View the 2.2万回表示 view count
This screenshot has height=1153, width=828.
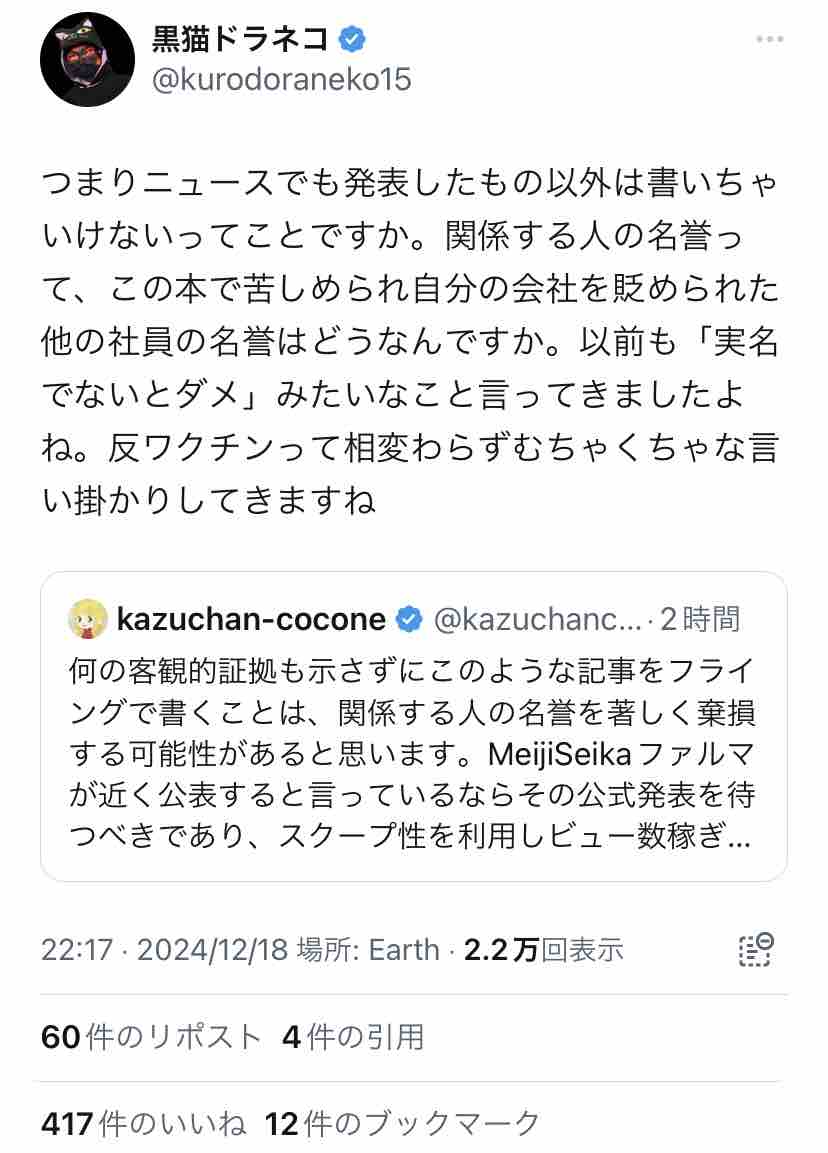click(x=543, y=949)
